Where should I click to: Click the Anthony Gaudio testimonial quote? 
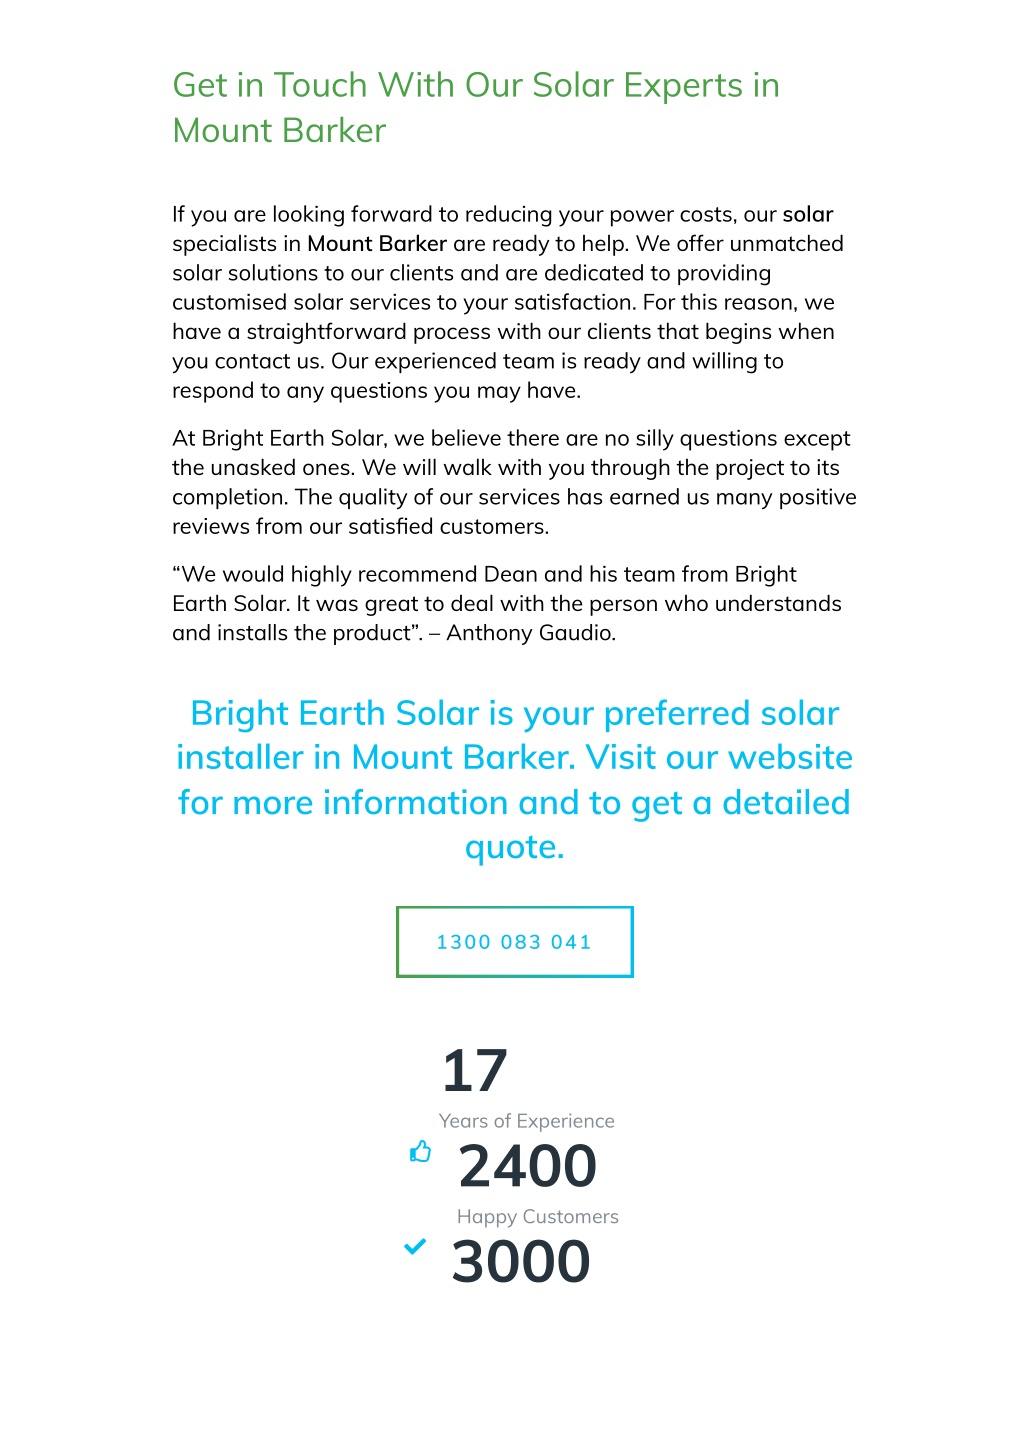[507, 603]
